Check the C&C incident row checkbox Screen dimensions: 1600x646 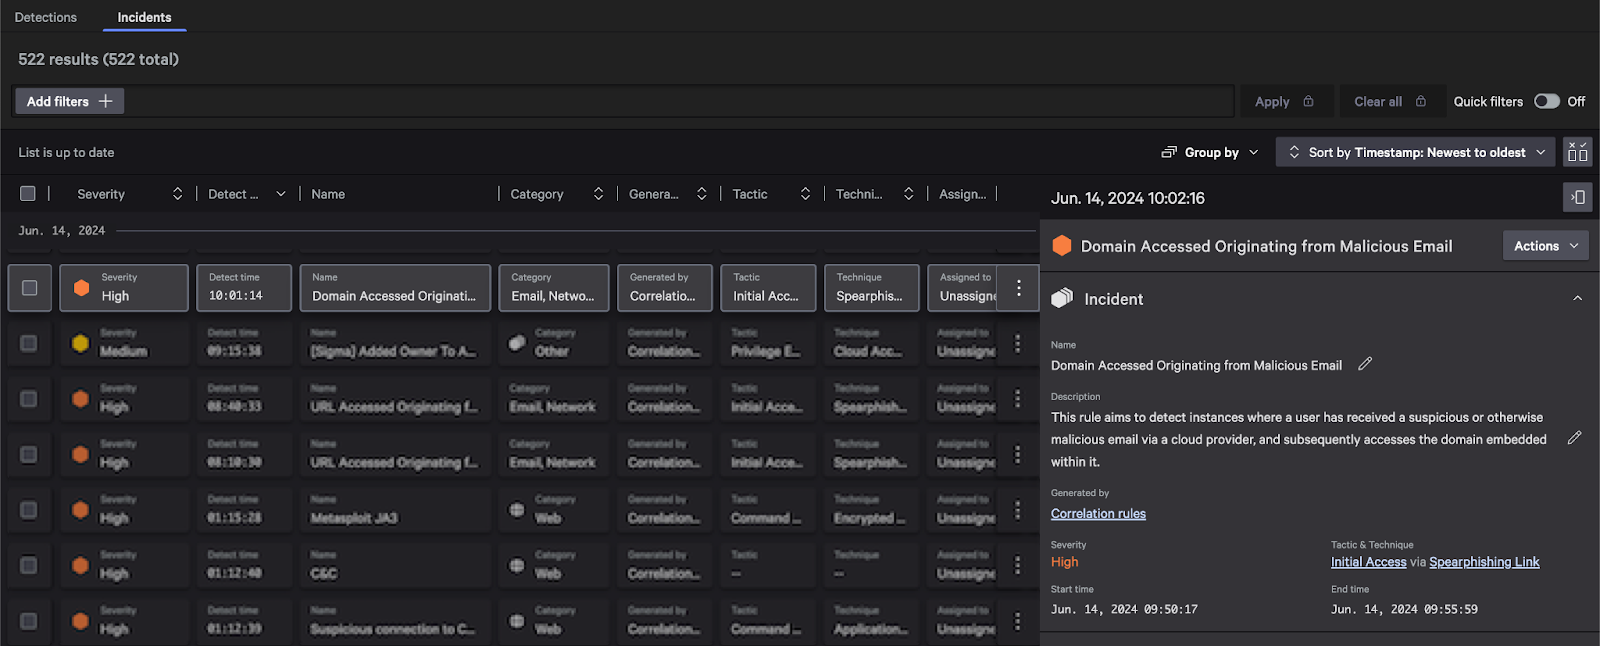click(29, 565)
